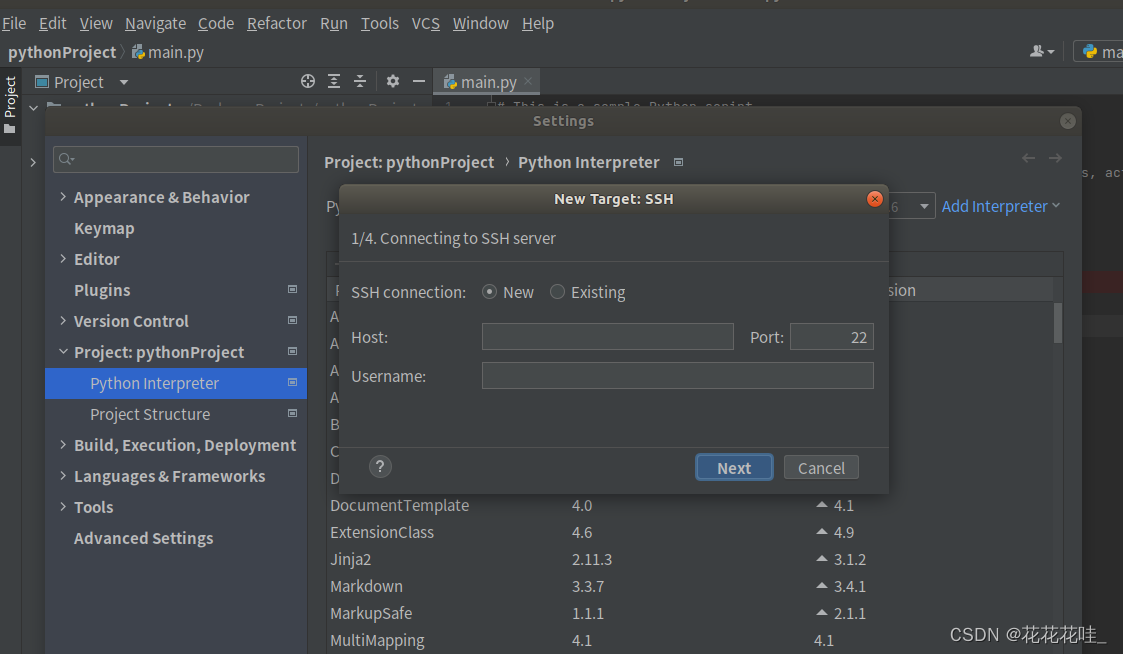The height and width of the screenshot is (654, 1123).
Task: Select the Python Interpreter tree item
Action: coord(175,383)
